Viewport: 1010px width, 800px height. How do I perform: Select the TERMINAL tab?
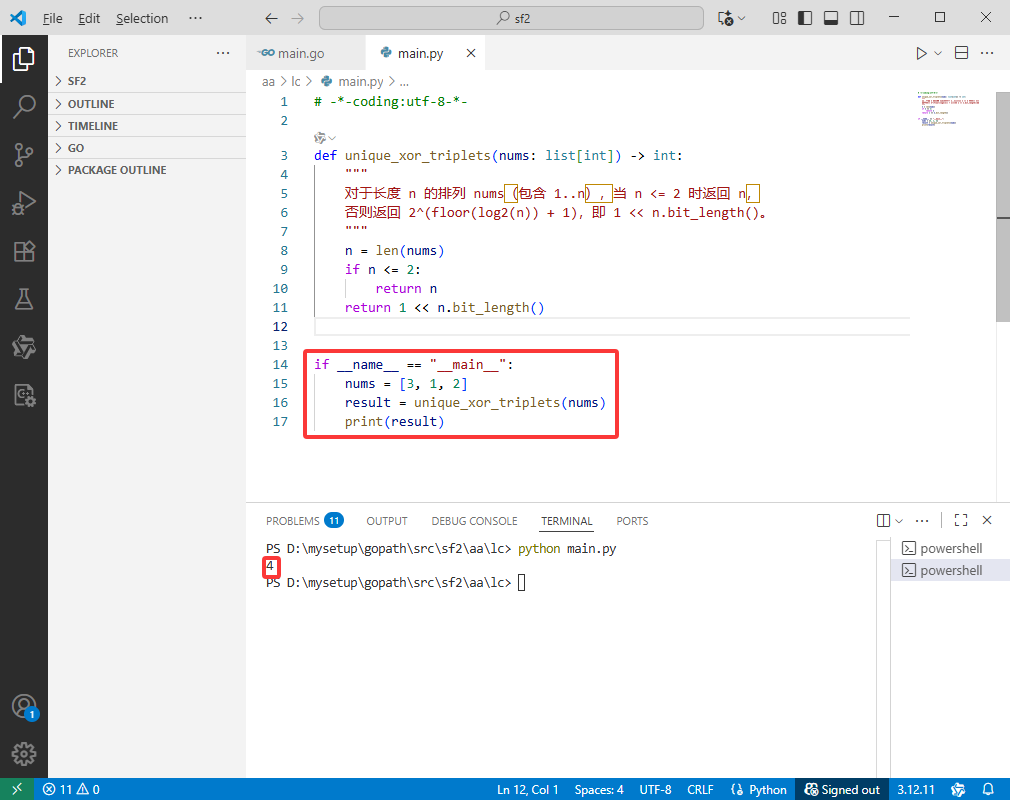566,520
